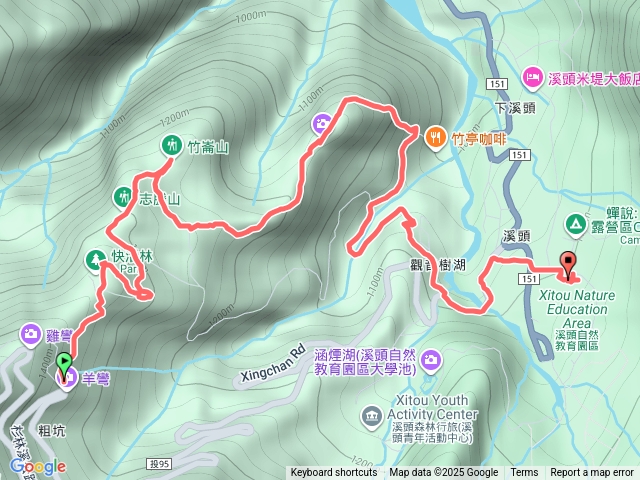Click the camera marker near 1100m contour
Image resolution: width=640 pixels, height=480 pixels.
coord(323,124)
